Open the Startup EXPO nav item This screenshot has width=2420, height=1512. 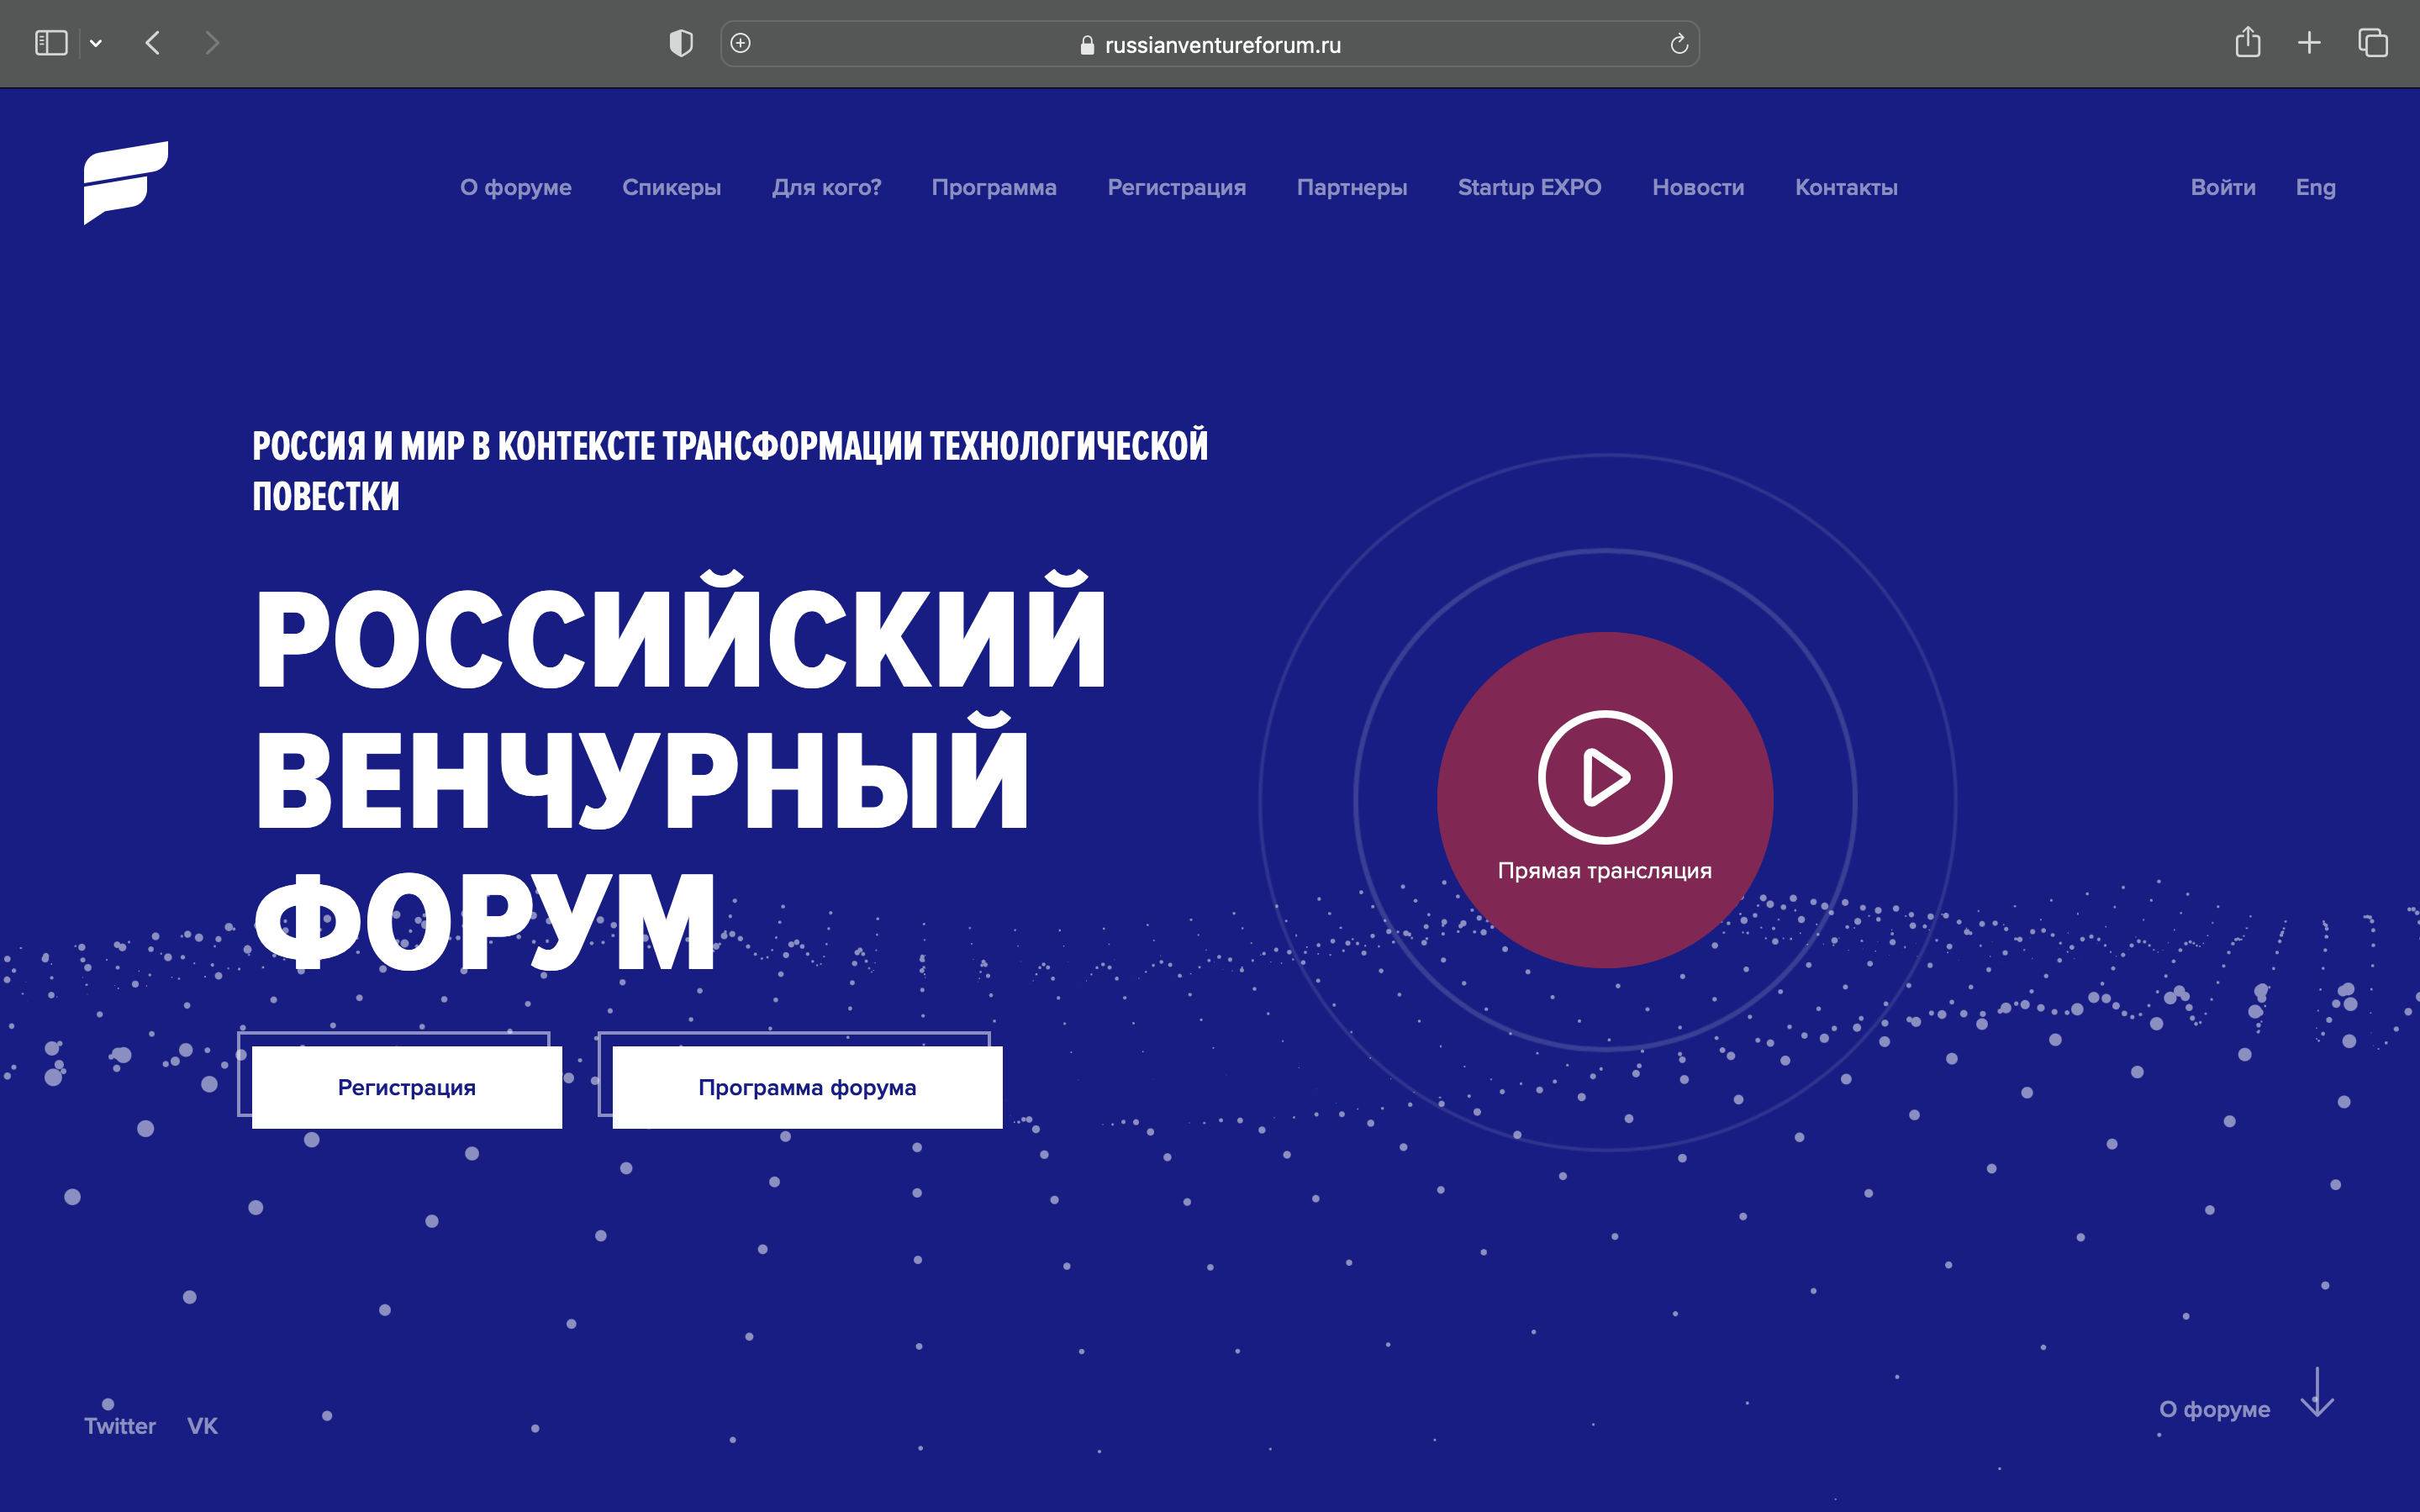tap(1529, 188)
